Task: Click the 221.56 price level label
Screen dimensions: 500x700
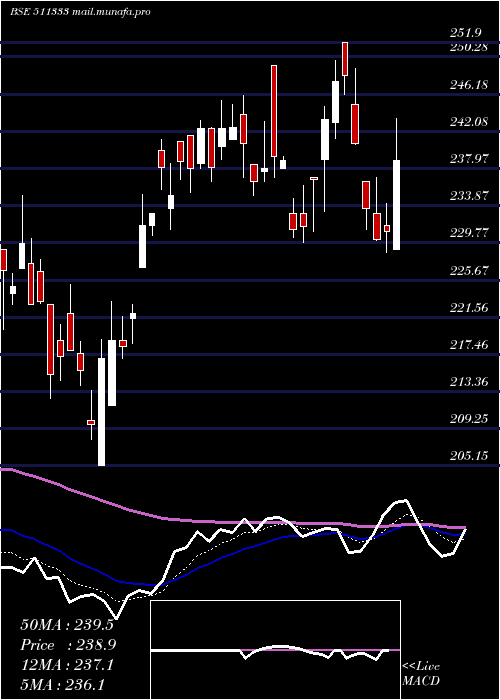Action: pyautogui.click(x=468, y=307)
